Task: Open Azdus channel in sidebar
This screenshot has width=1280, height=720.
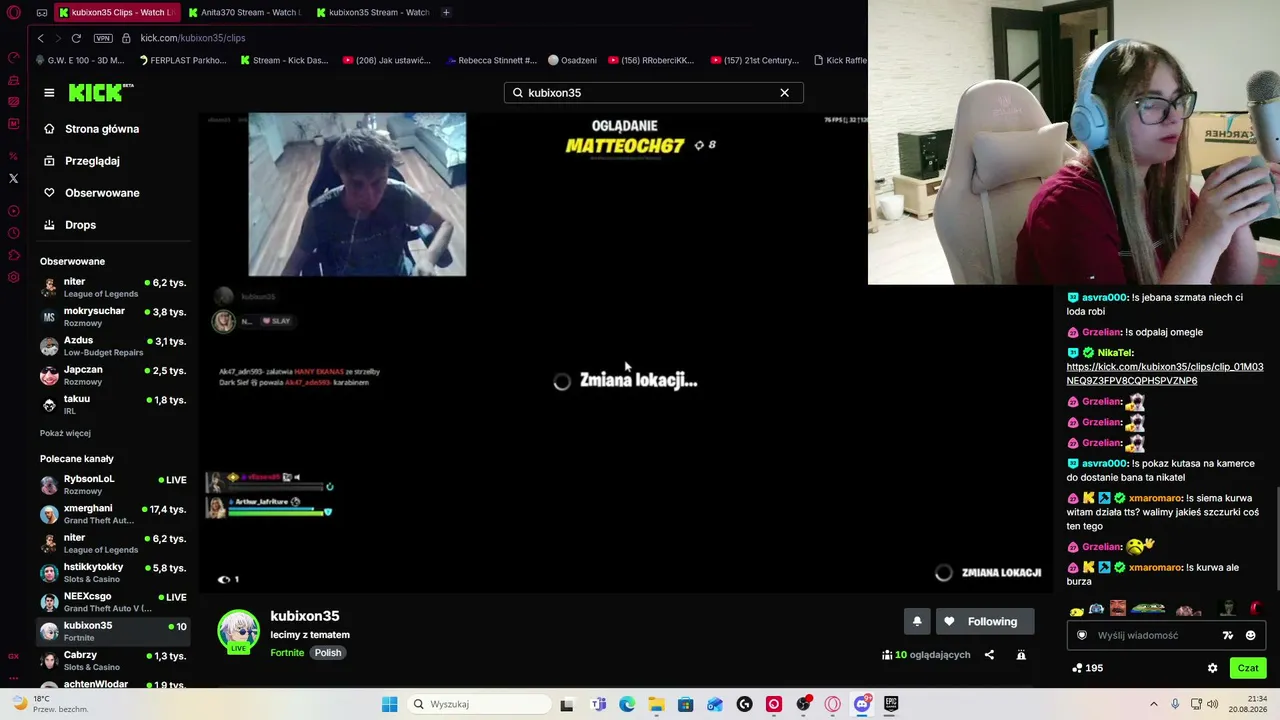Action: point(113,346)
